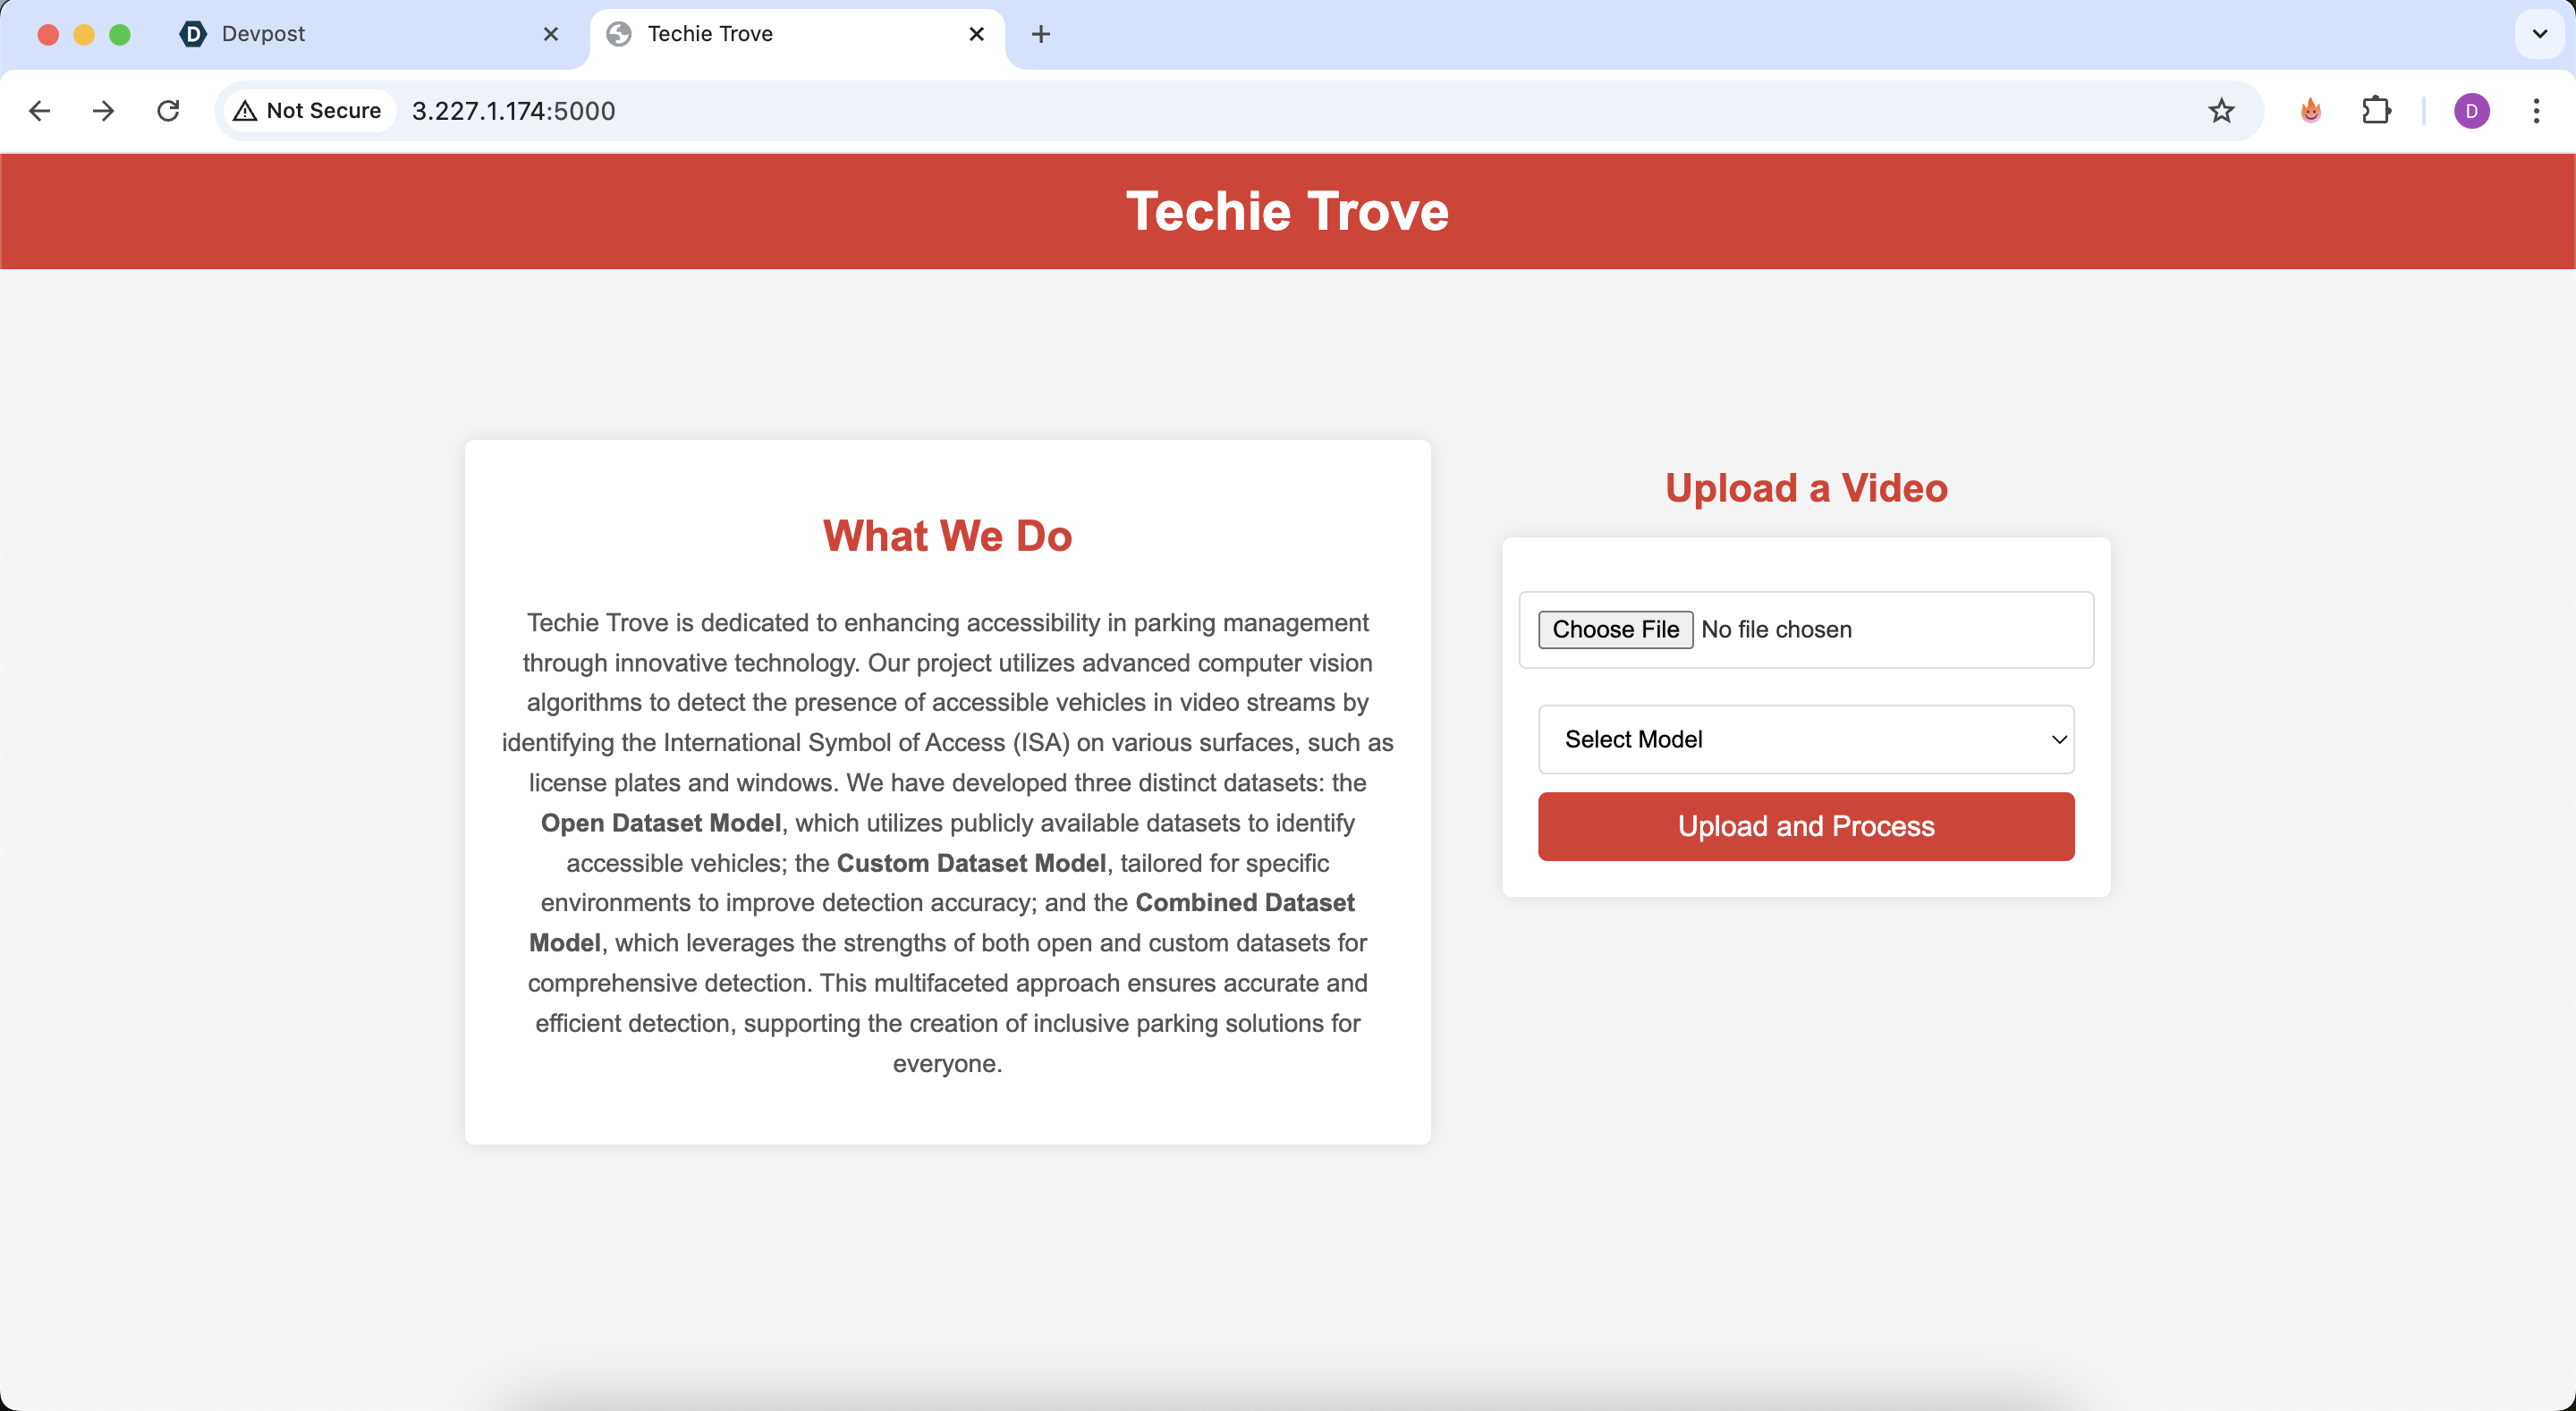Open the Extensions puzzle icon
The width and height of the screenshot is (2576, 1411).
[2376, 111]
